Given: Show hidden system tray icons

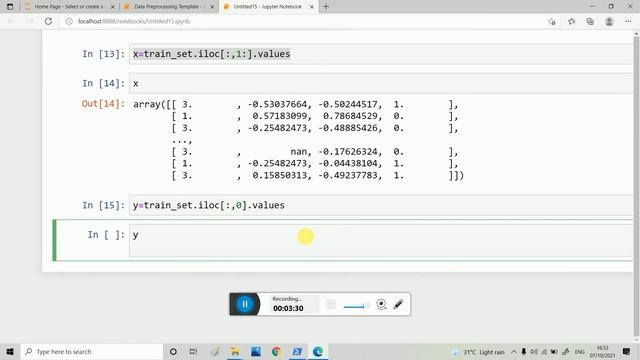Looking at the screenshot, I should point(513,352).
